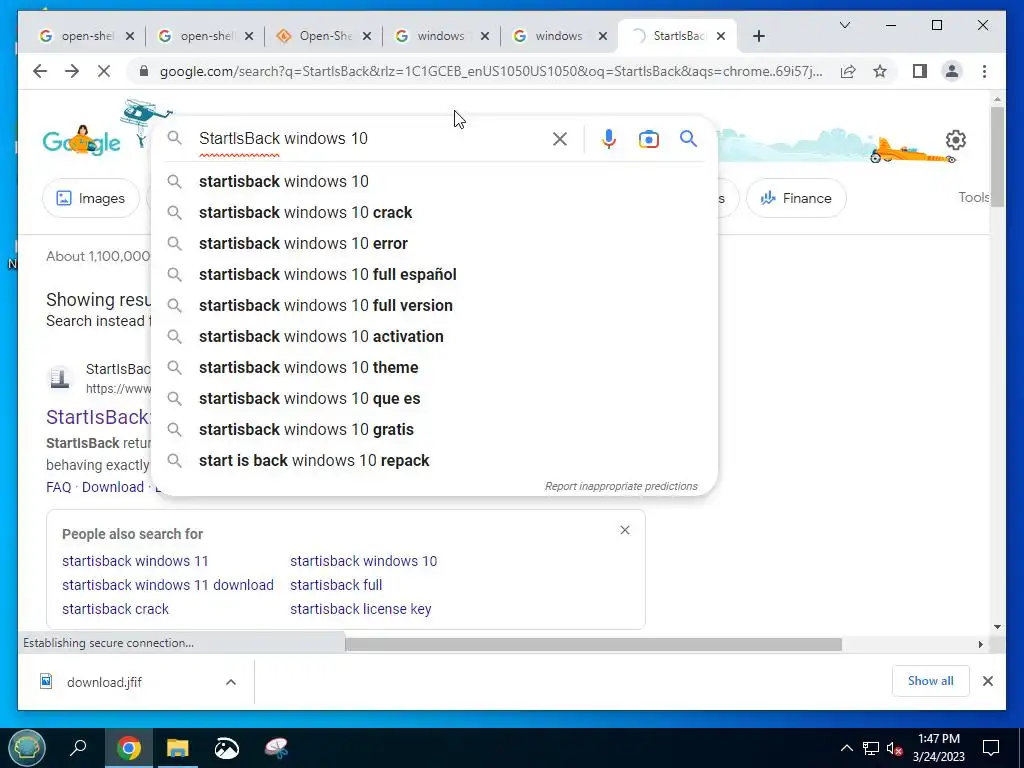
Task: Click the horizontal scrollbar right arrow
Action: point(980,645)
